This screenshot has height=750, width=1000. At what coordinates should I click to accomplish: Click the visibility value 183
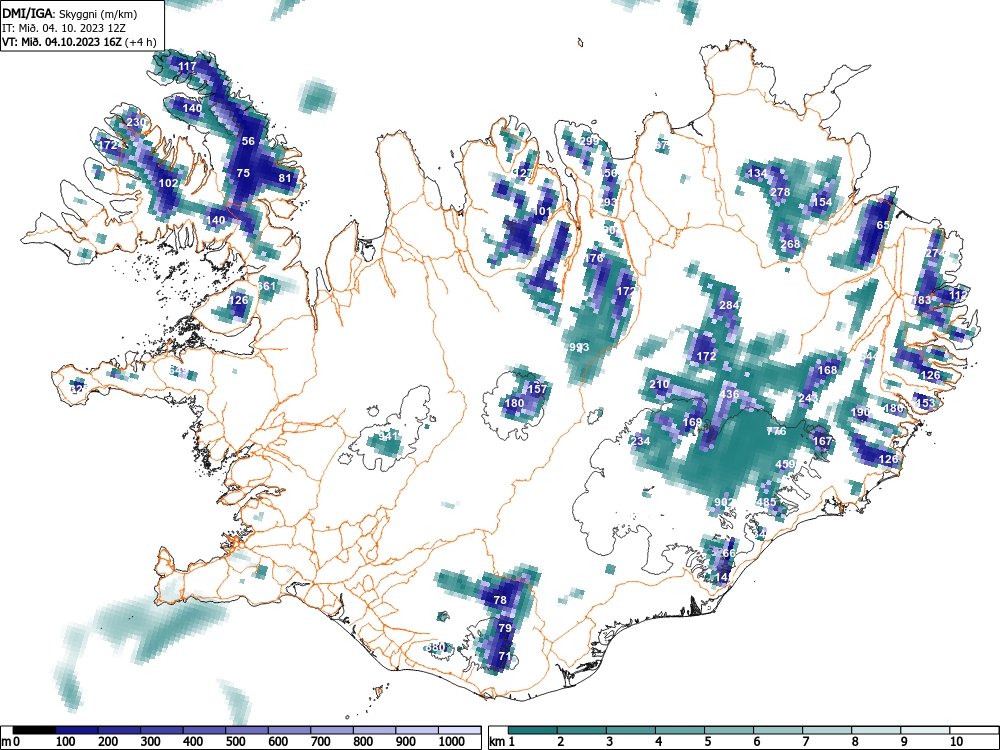click(x=922, y=300)
